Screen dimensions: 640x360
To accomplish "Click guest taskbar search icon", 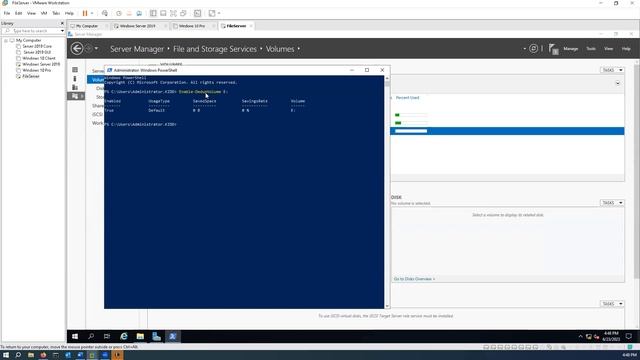I will [x=91, y=336].
